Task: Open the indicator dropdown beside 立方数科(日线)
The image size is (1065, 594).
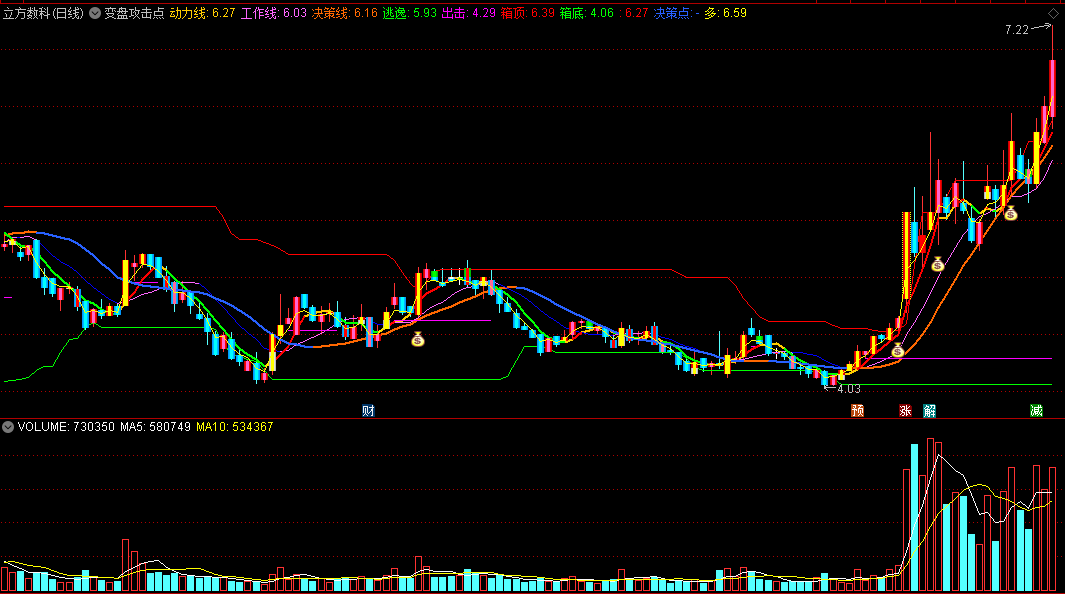Action: click(95, 13)
